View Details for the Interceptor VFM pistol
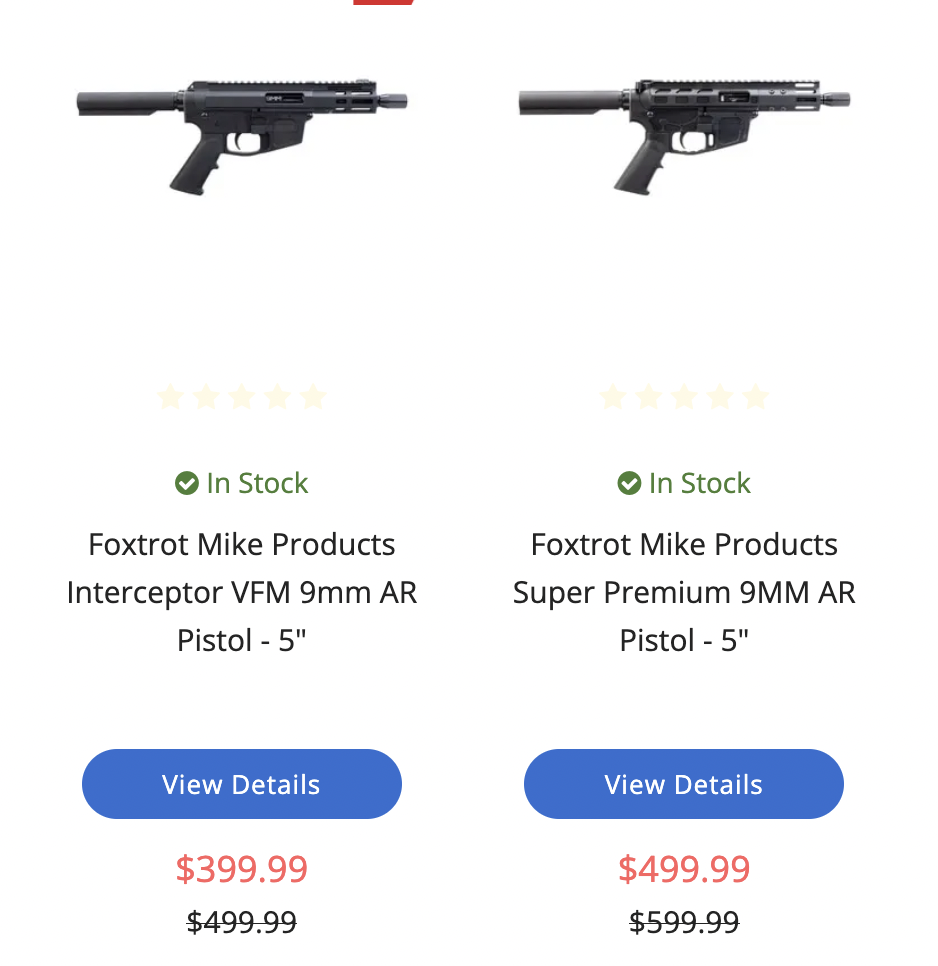Screen dimensions: 938x966 pos(242,784)
